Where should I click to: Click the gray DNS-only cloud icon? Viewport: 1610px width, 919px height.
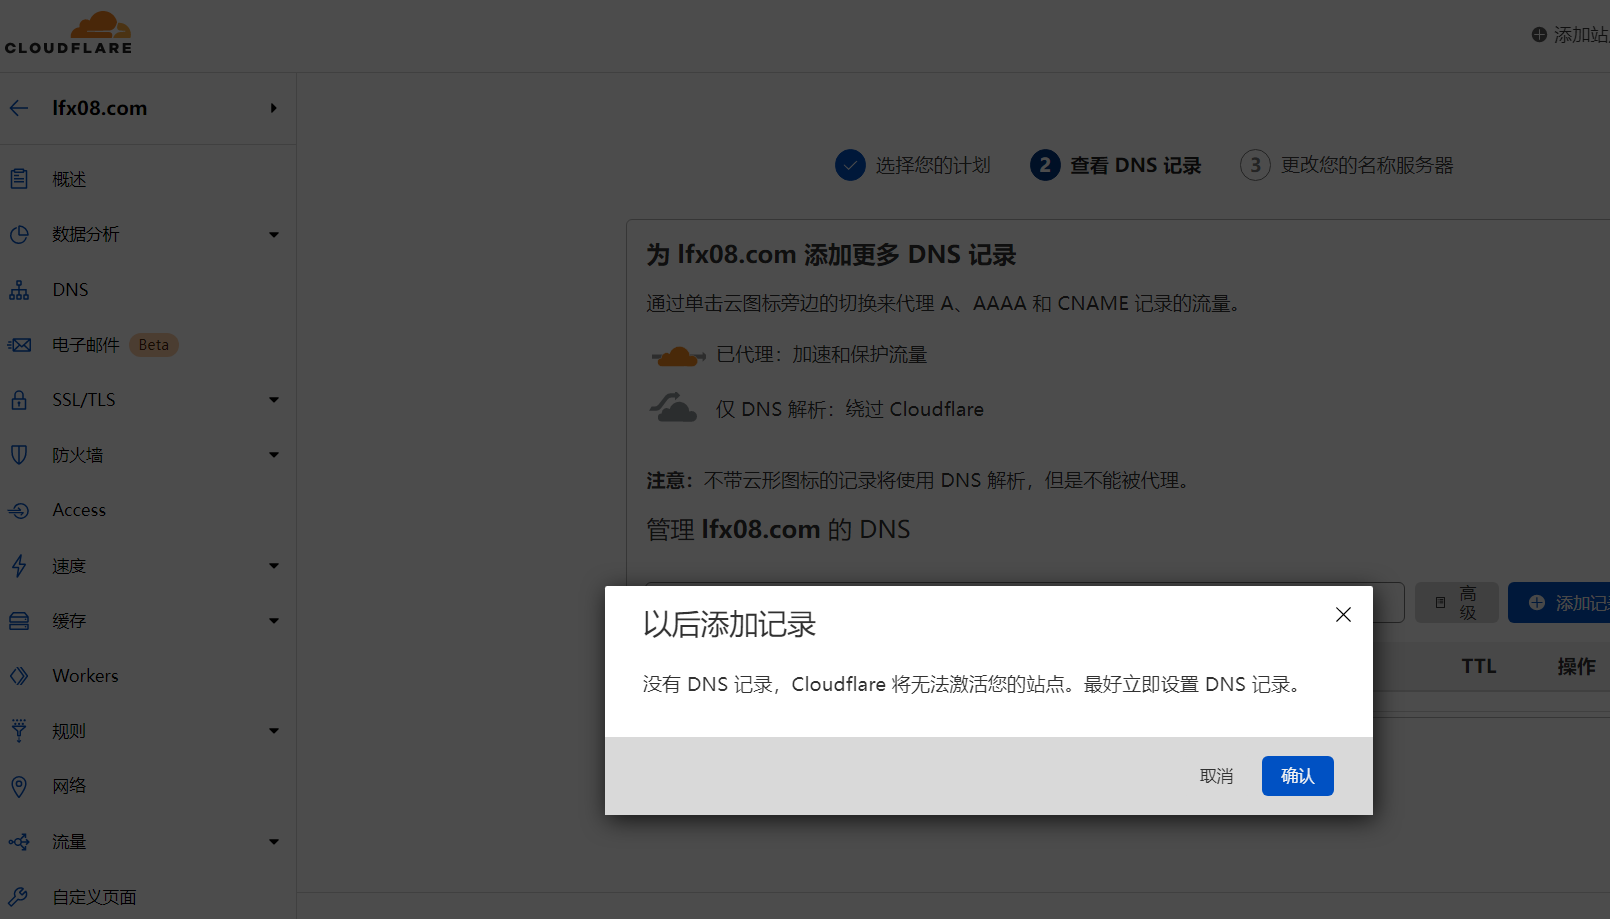click(674, 408)
